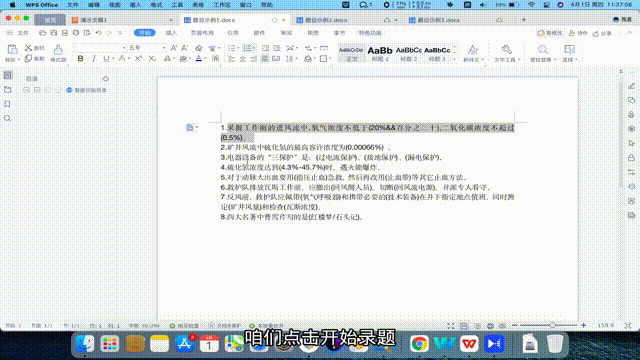Apply the Heading 1 style
The image size is (640, 360).
380,53
